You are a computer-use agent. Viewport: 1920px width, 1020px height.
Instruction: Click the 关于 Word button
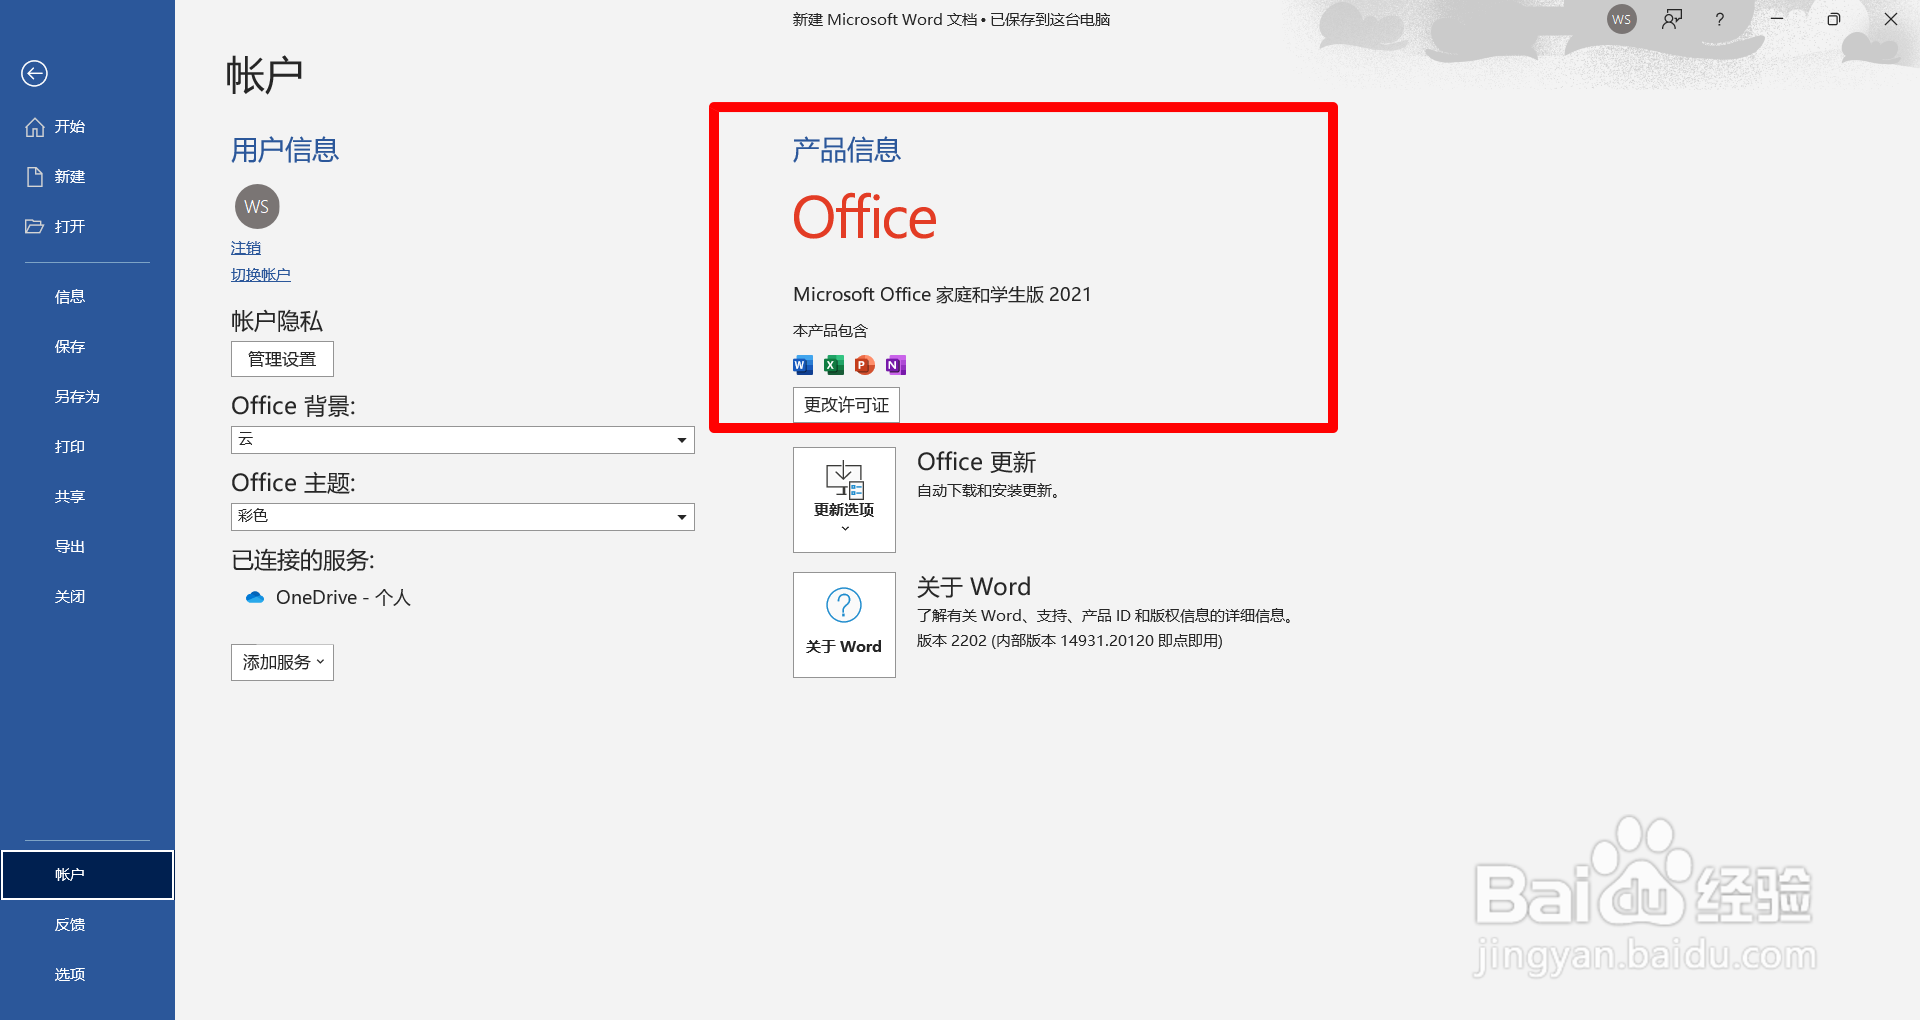844,625
